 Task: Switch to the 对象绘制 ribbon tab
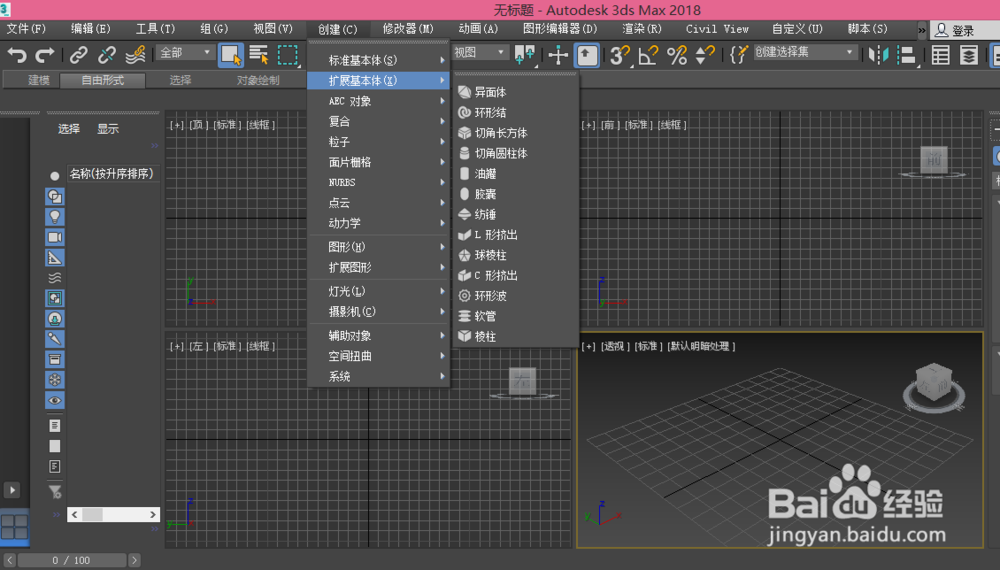(258, 80)
